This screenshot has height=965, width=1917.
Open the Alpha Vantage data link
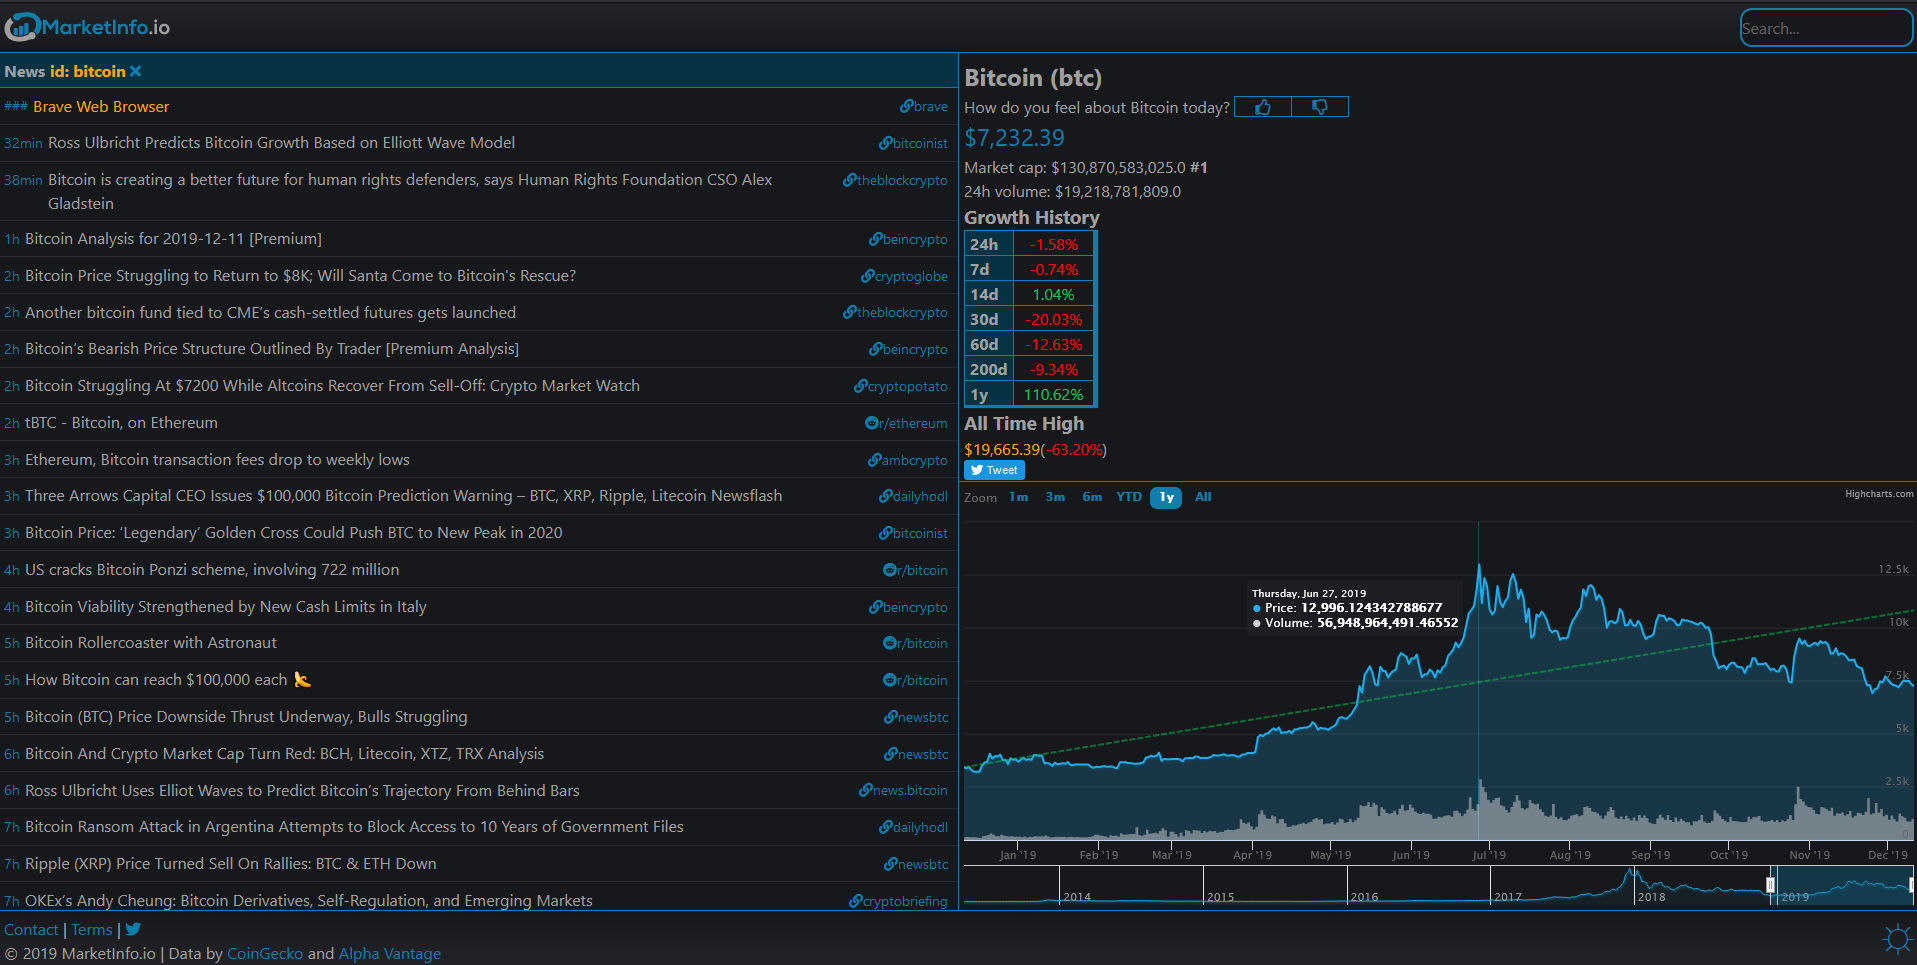390,954
